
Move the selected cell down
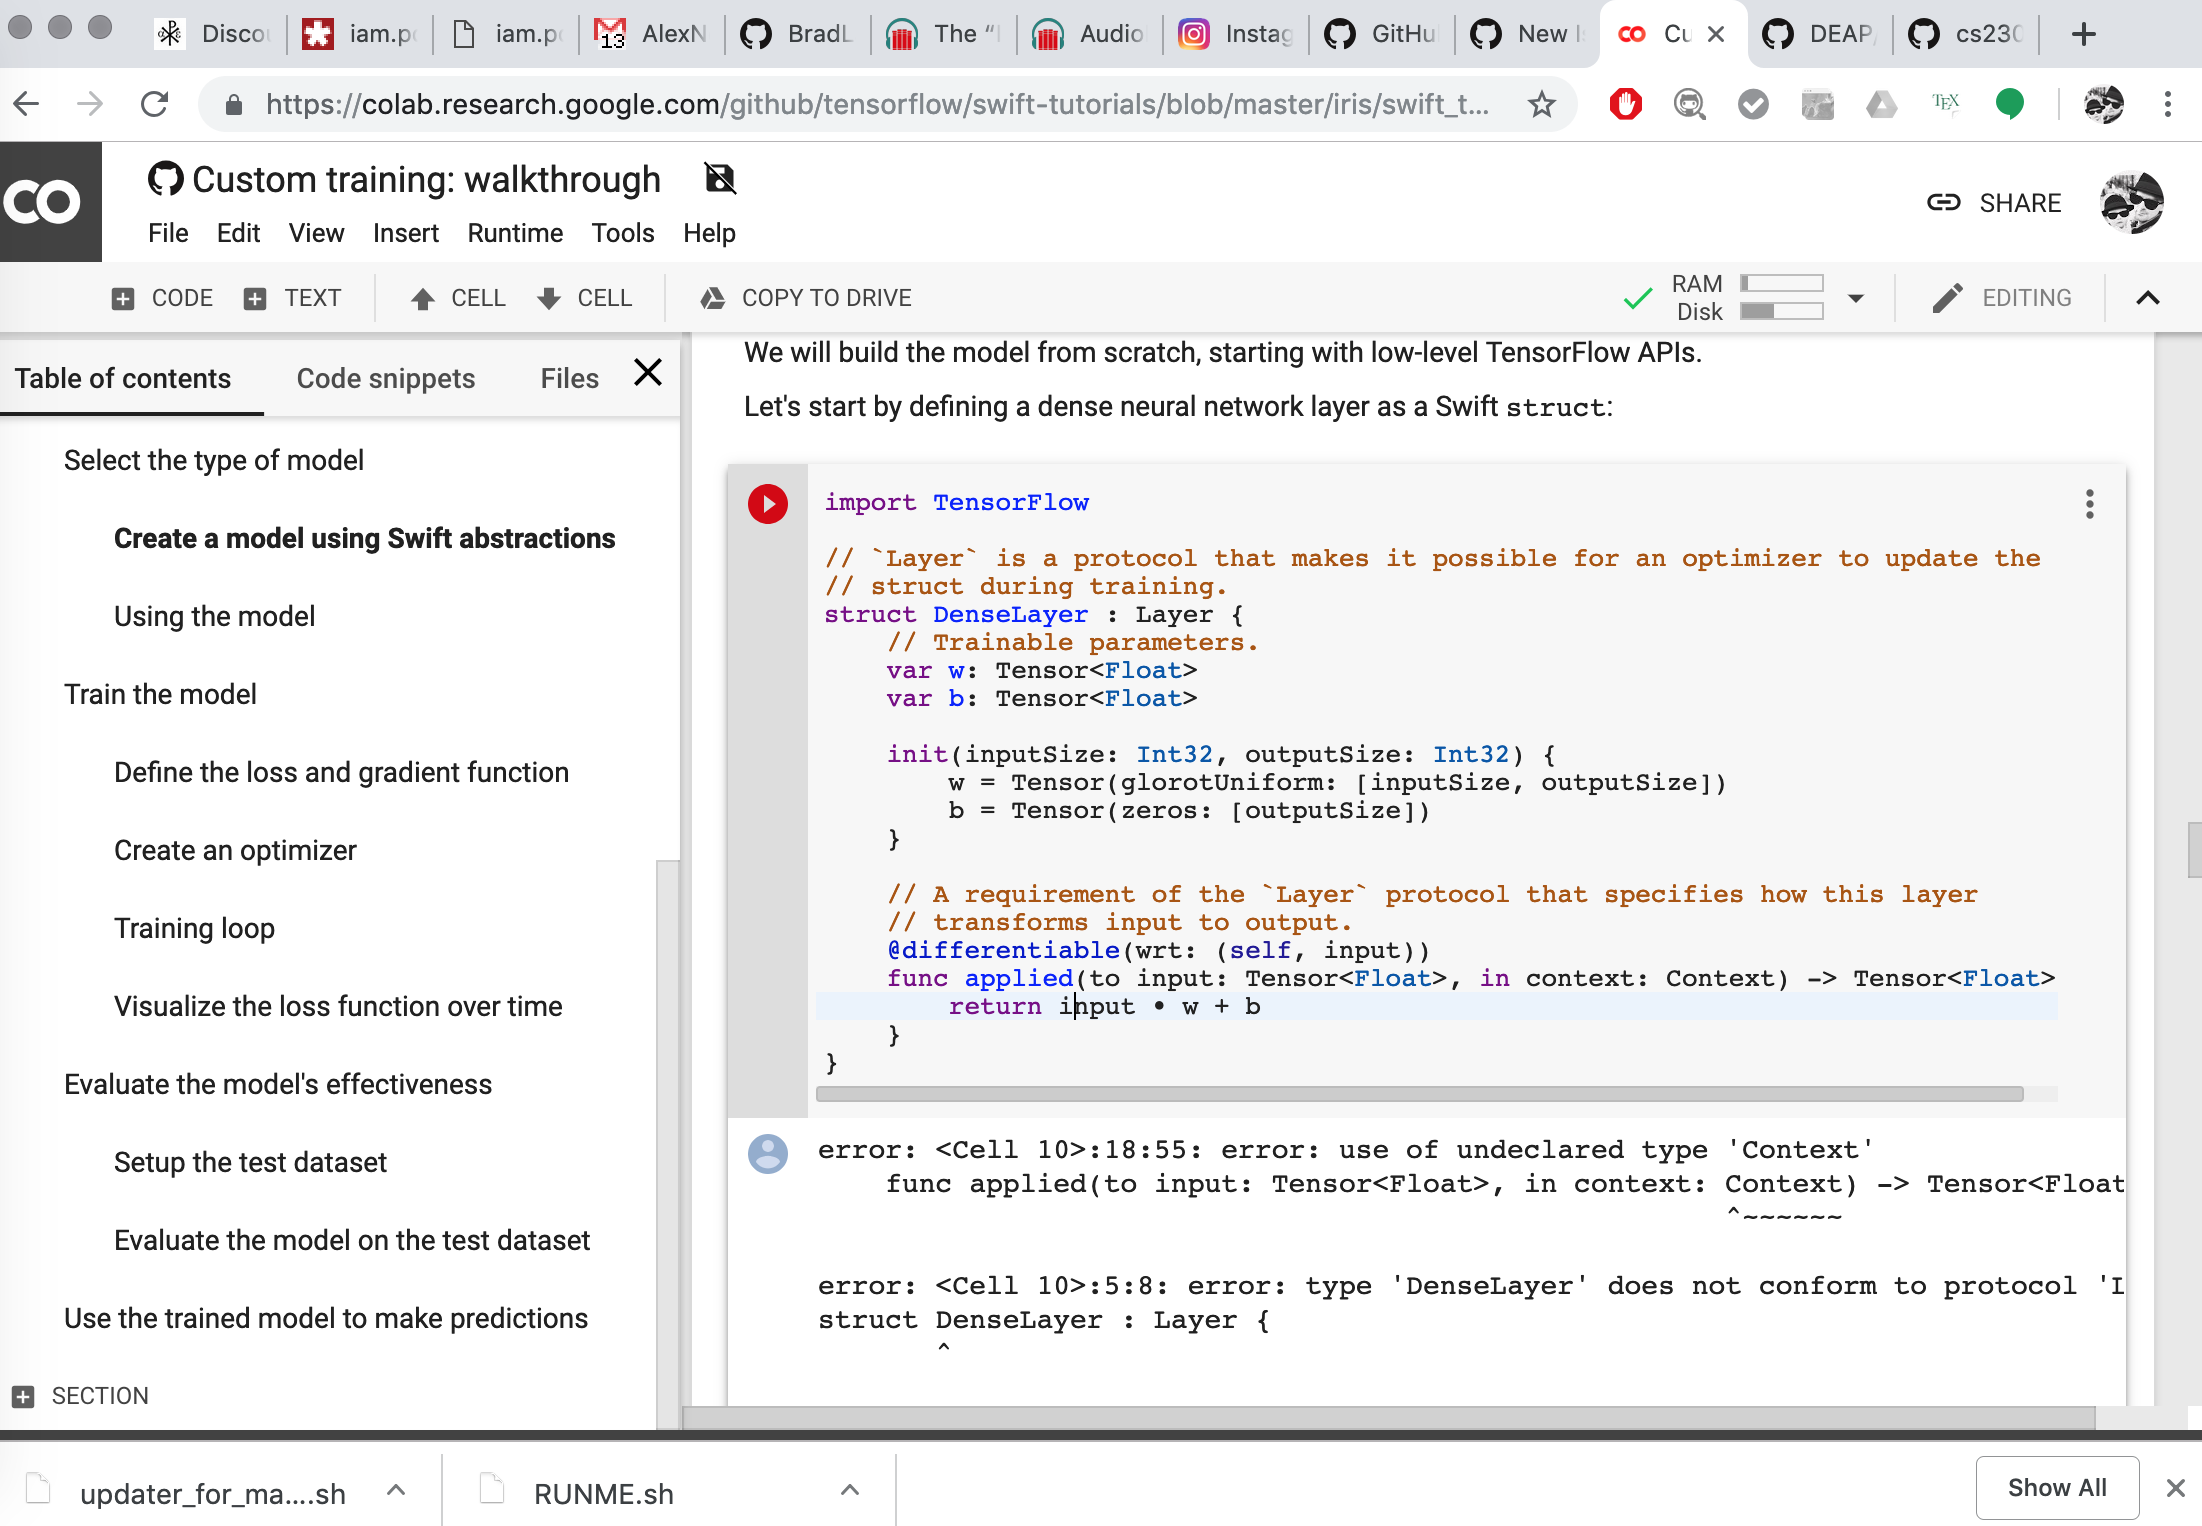point(585,298)
